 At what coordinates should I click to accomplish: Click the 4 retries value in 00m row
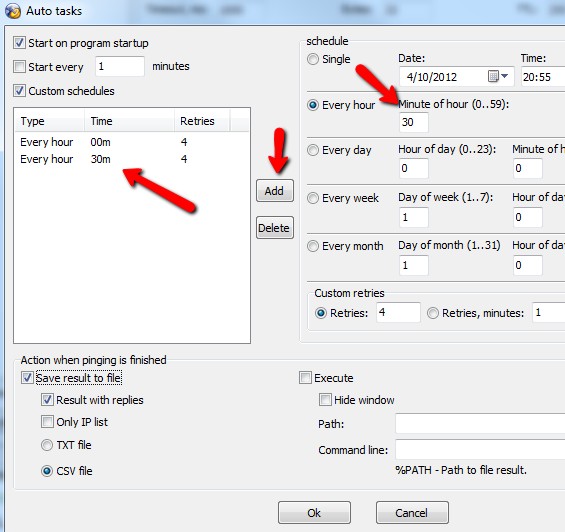click(184, 142)
